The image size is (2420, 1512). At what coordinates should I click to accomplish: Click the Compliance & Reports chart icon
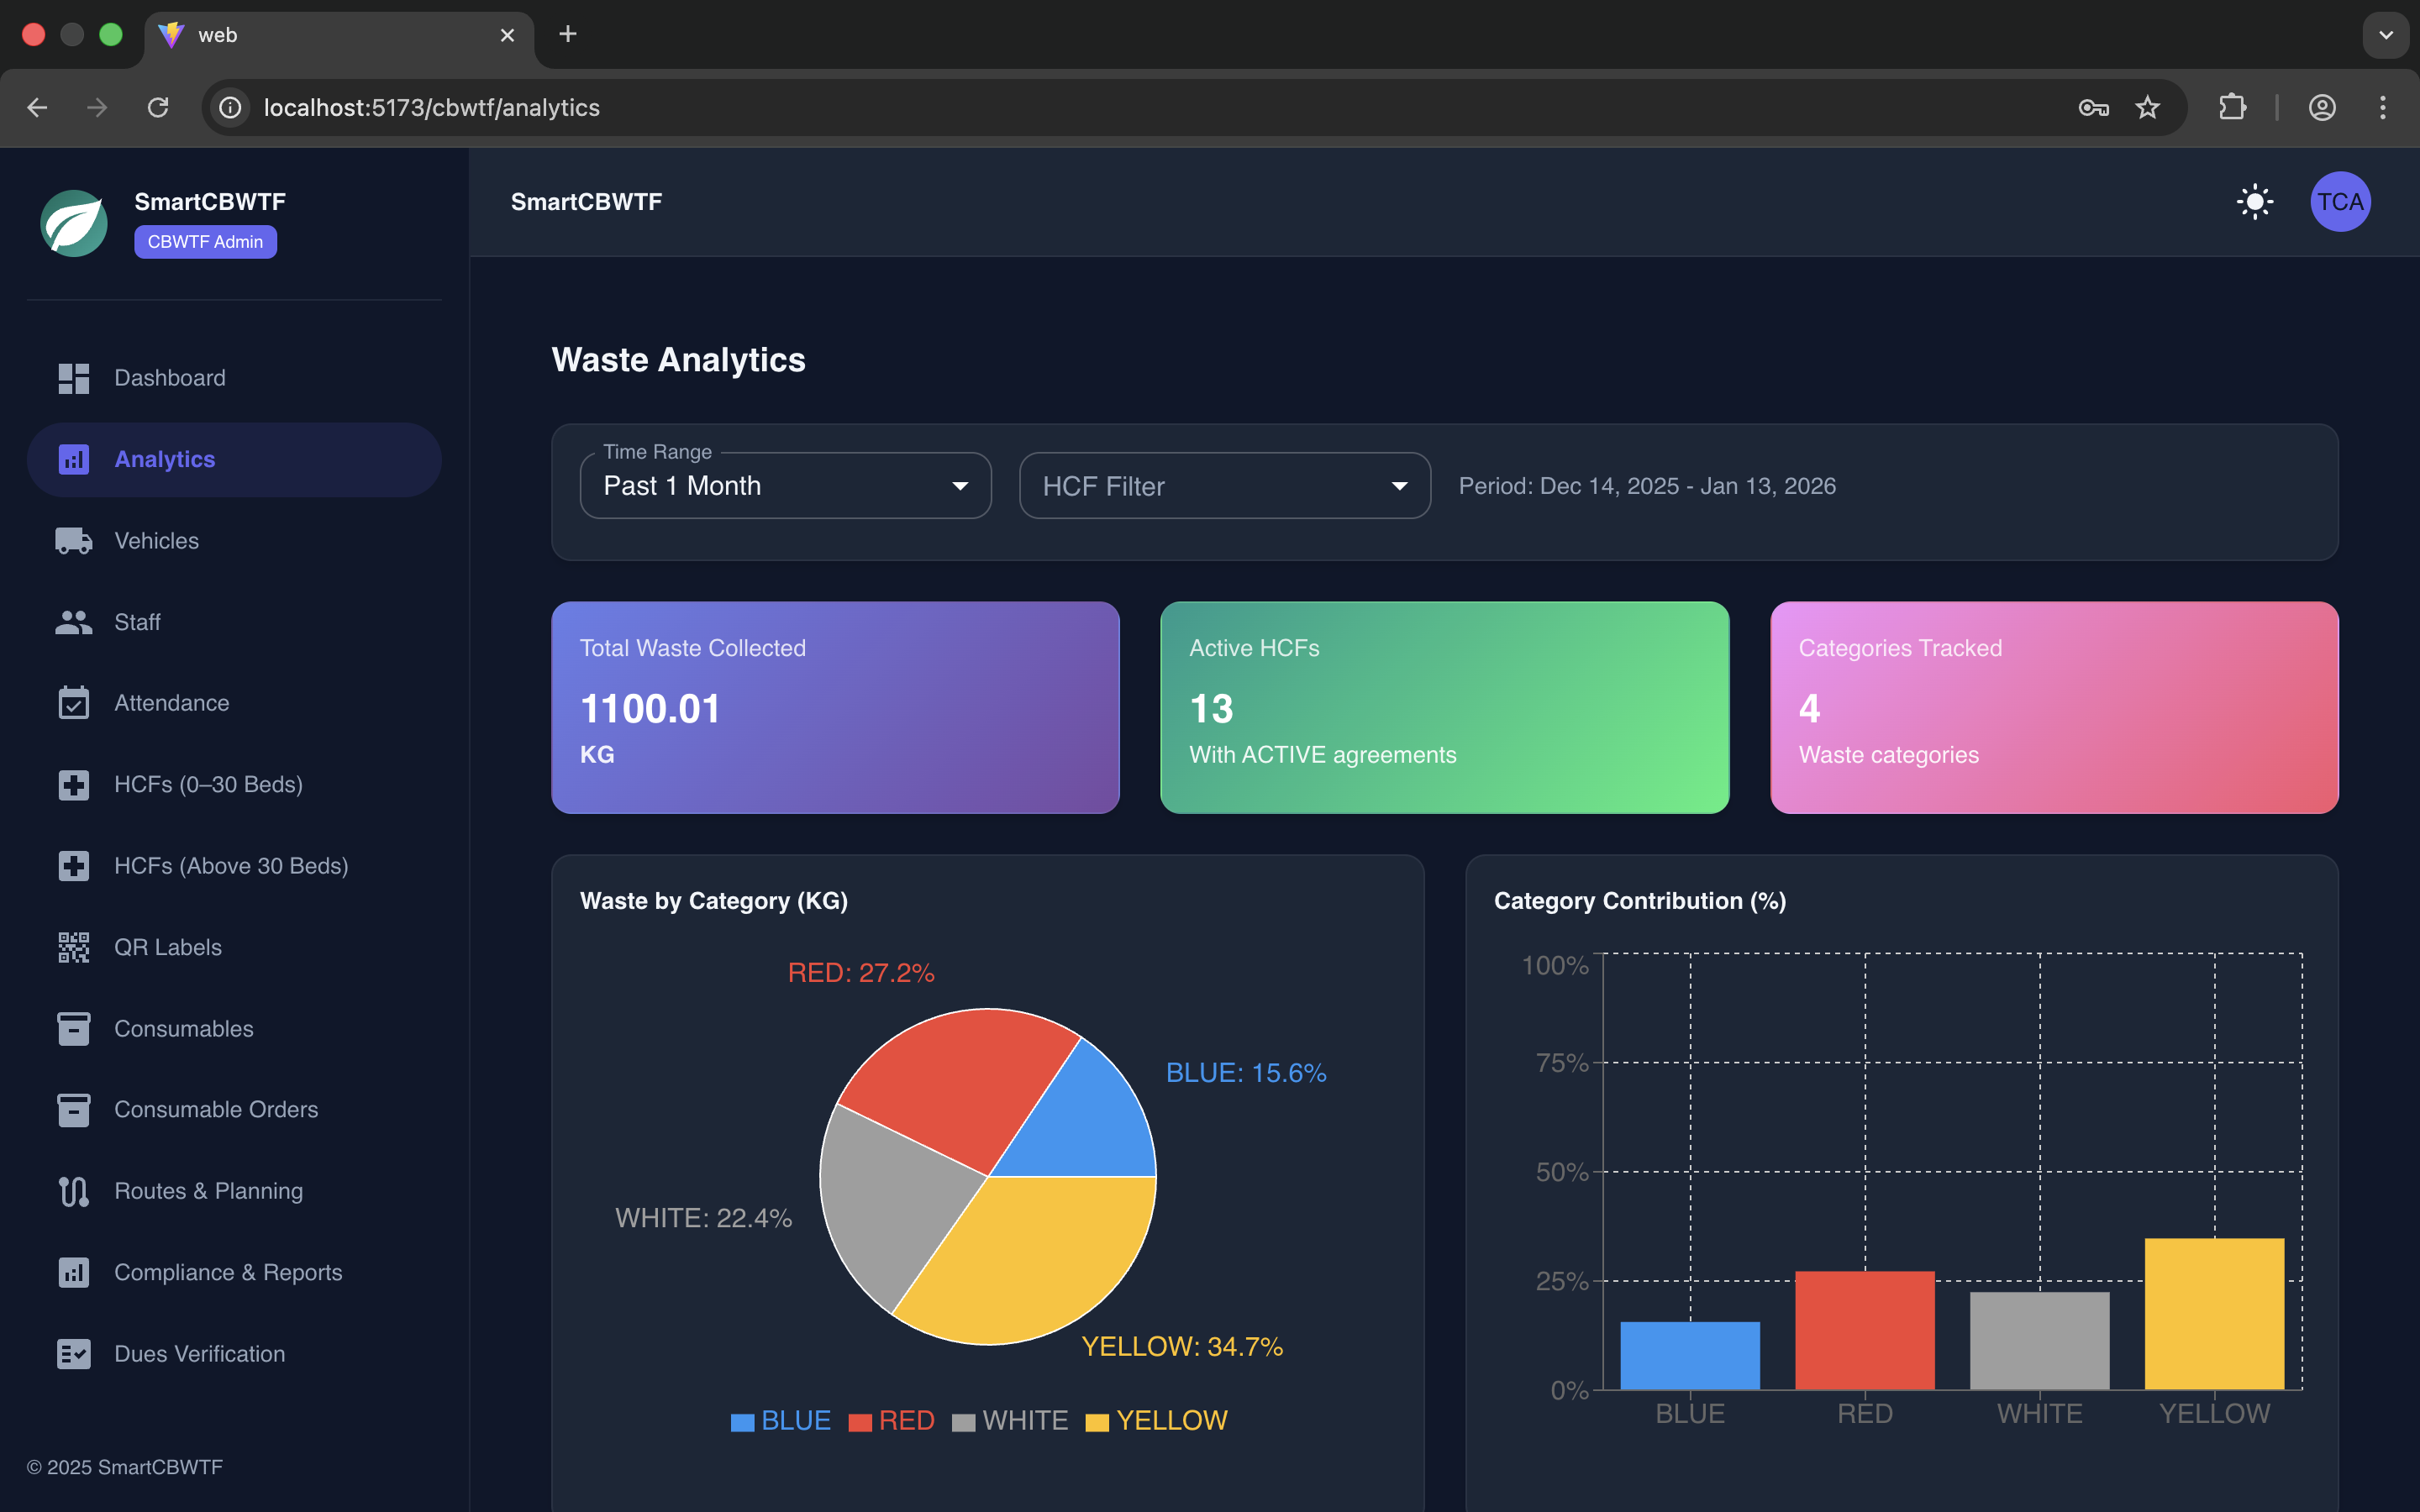click(73, 1272)
